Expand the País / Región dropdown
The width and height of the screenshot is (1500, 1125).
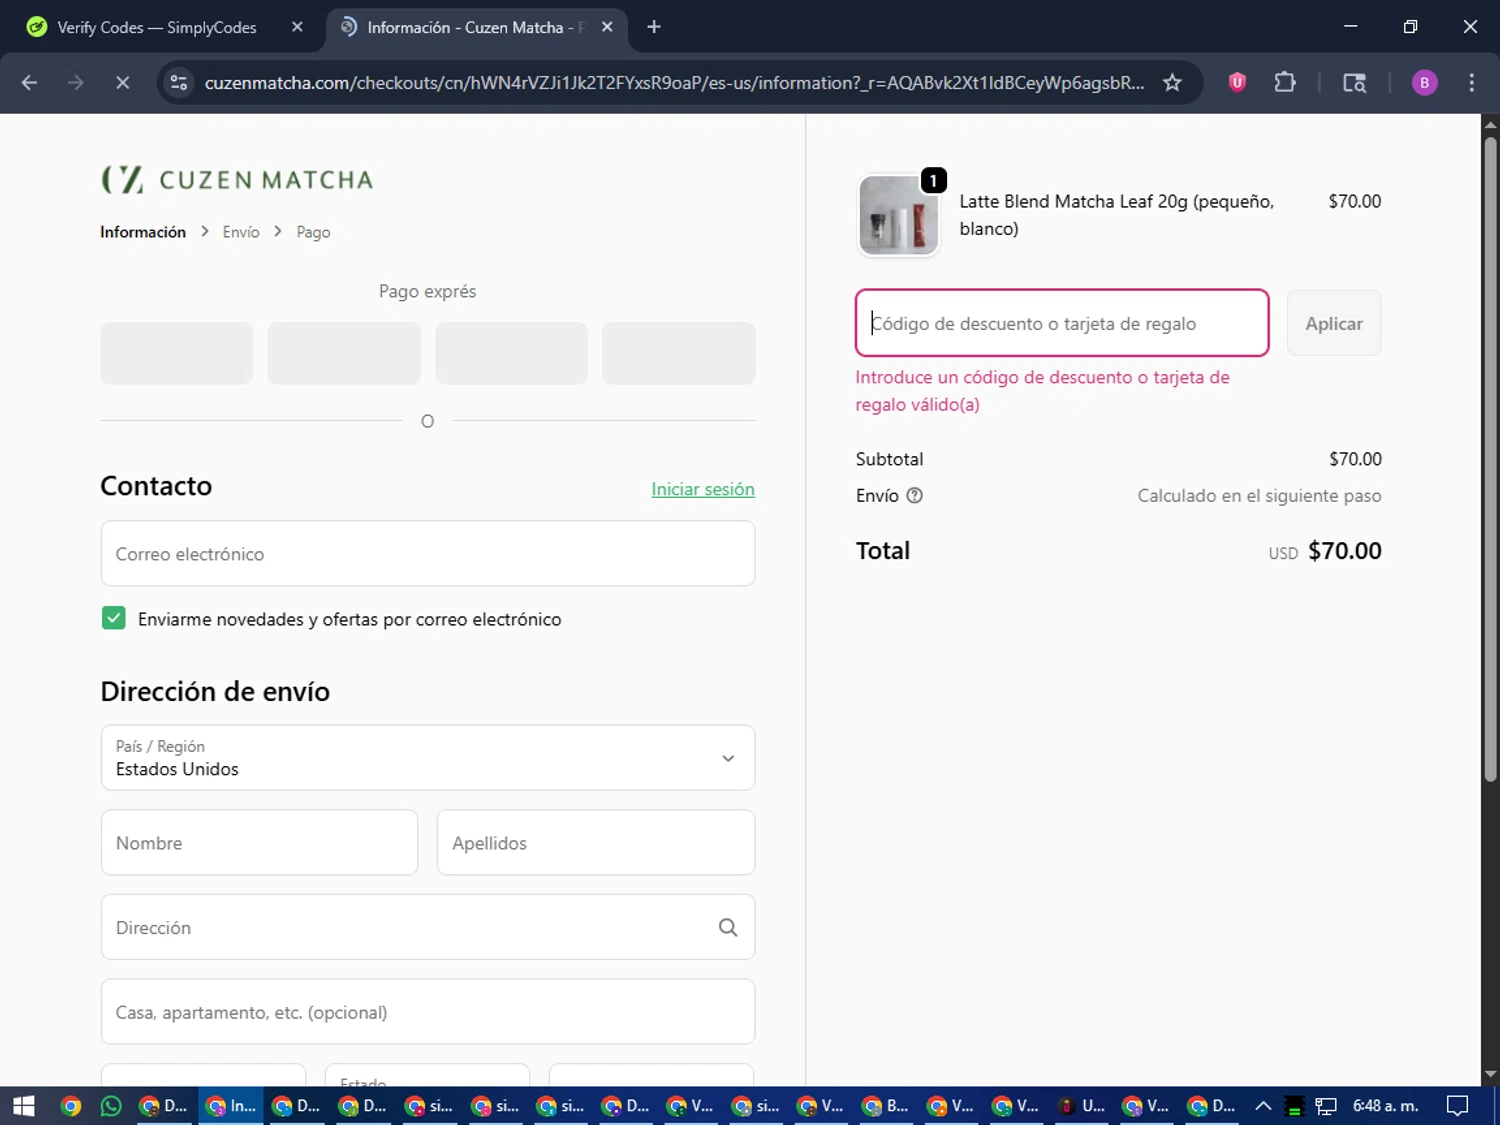pyautogui.click(x=428, y=758)
